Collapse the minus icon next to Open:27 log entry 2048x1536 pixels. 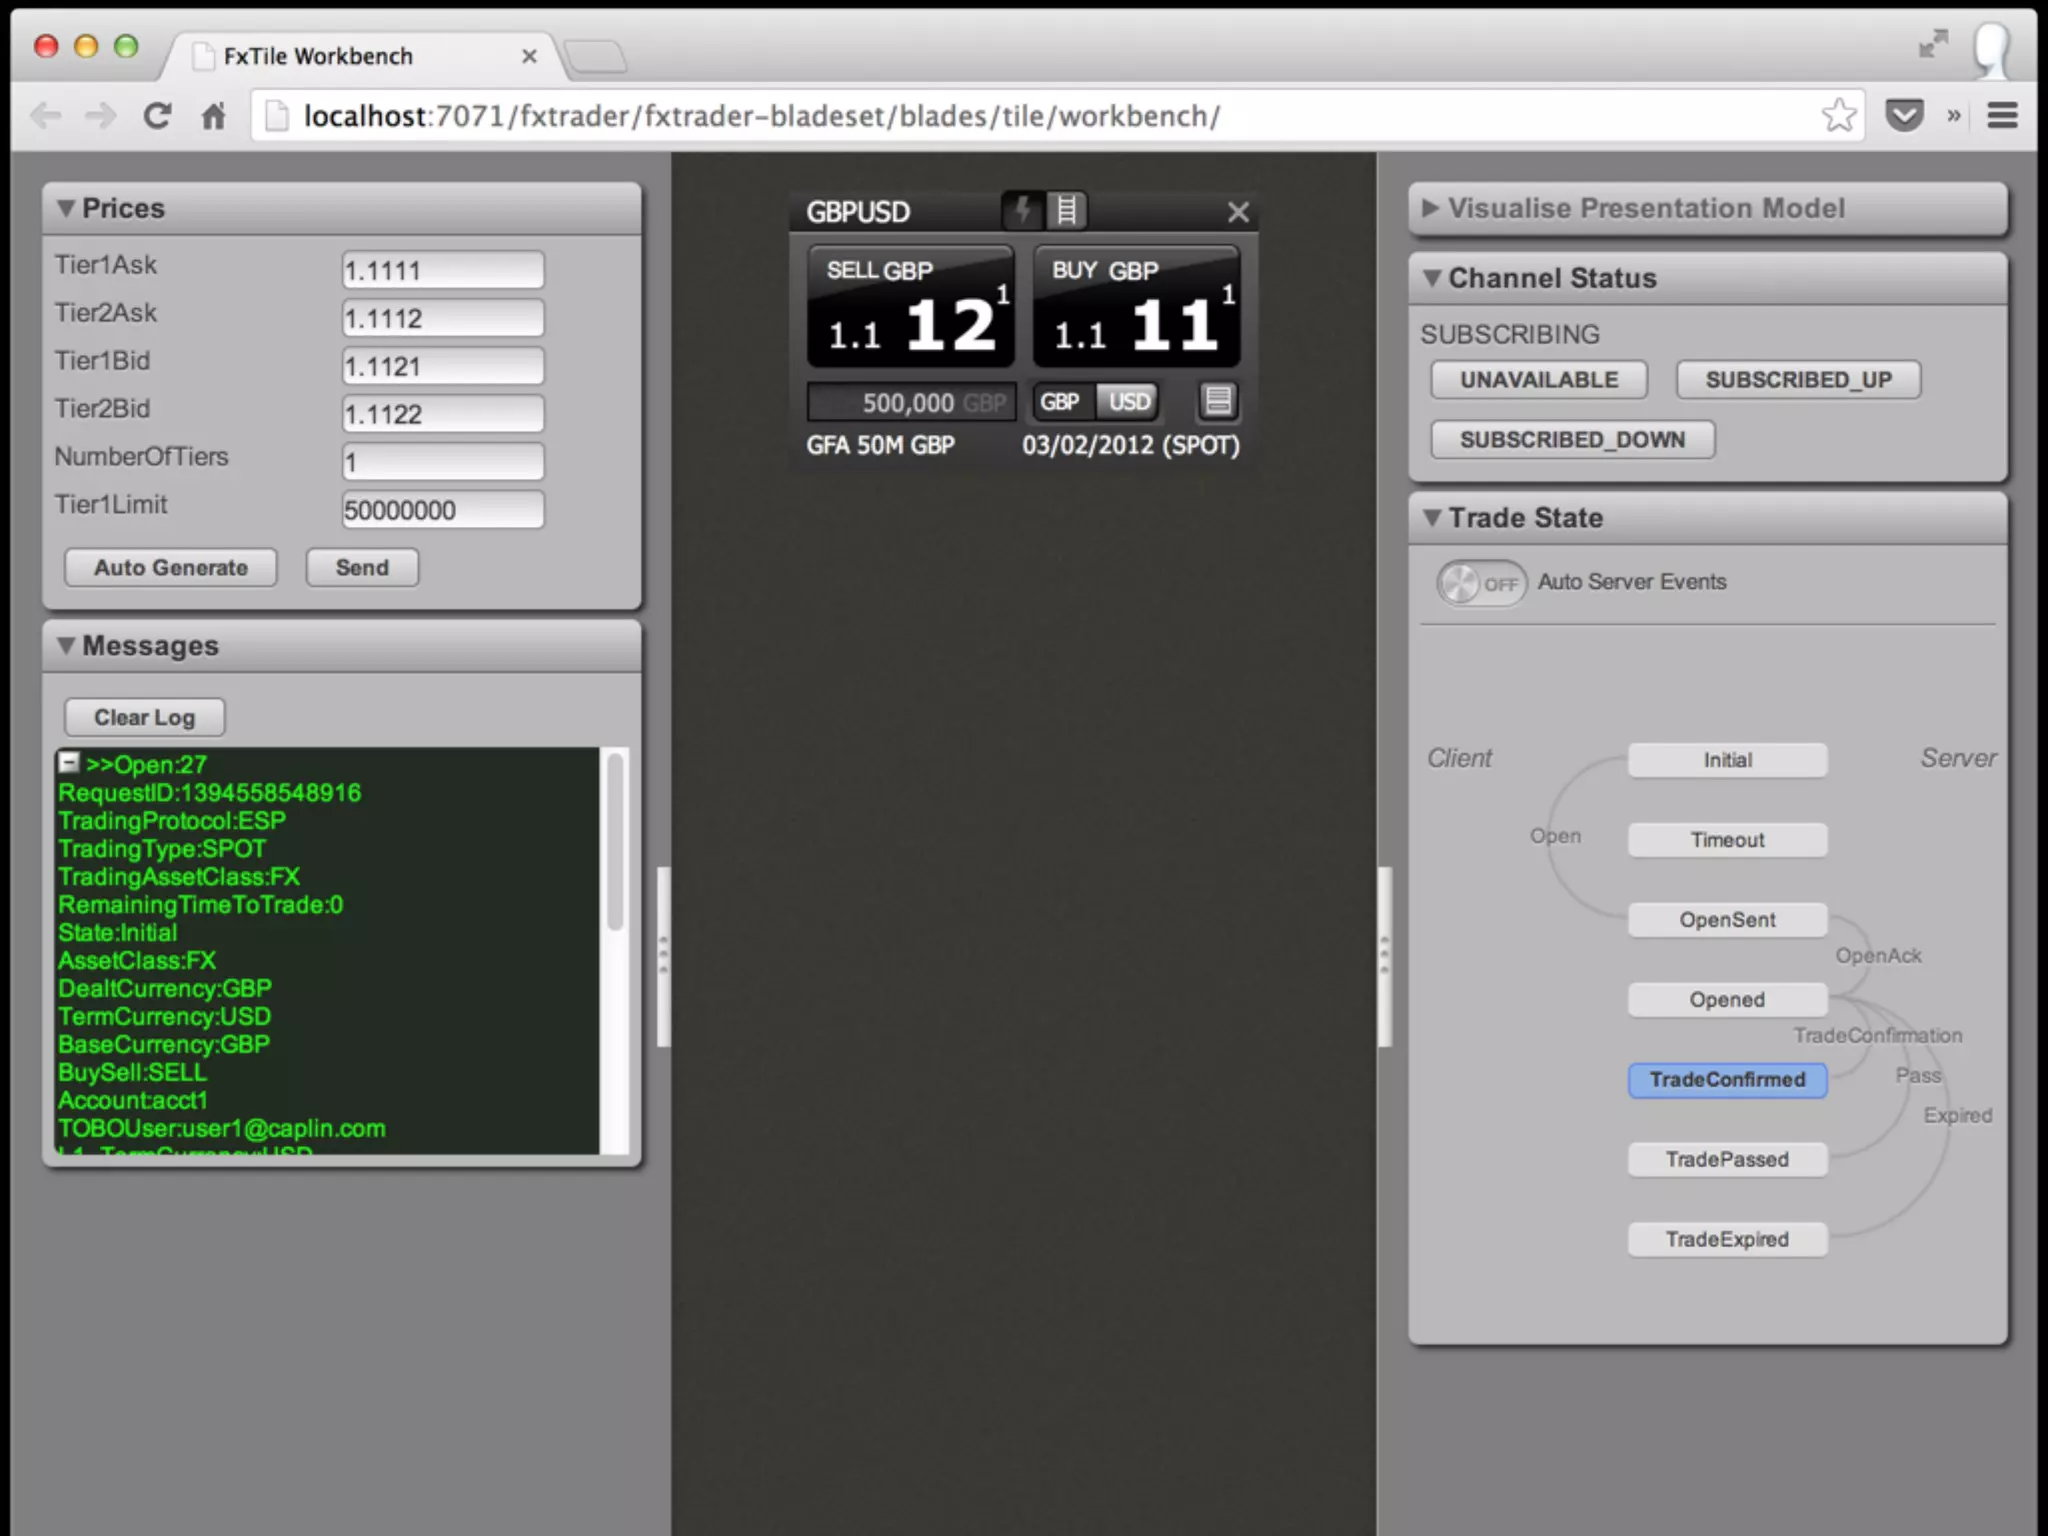tap(69, 763)
